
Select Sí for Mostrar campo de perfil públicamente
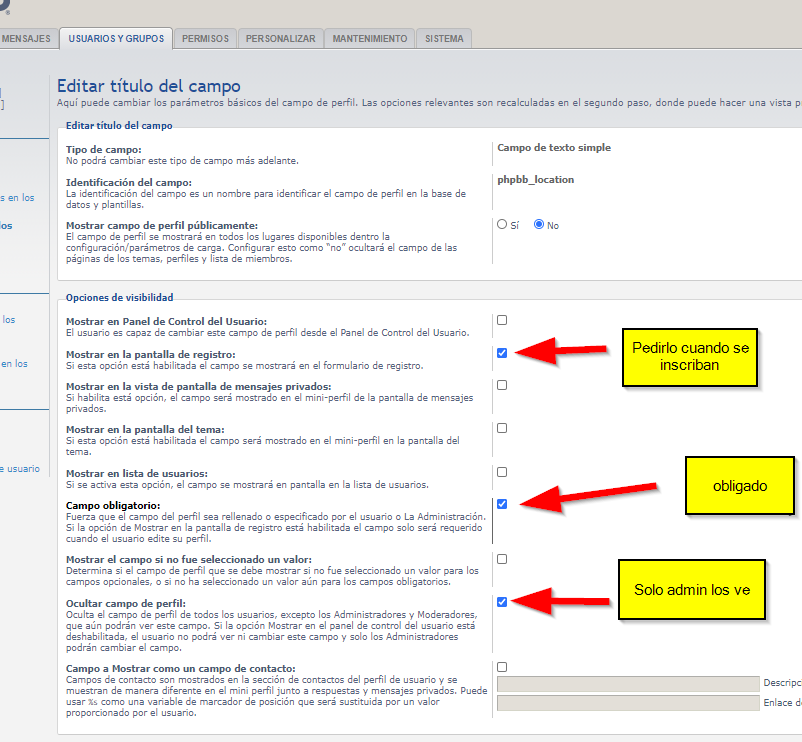click(503, 225)
